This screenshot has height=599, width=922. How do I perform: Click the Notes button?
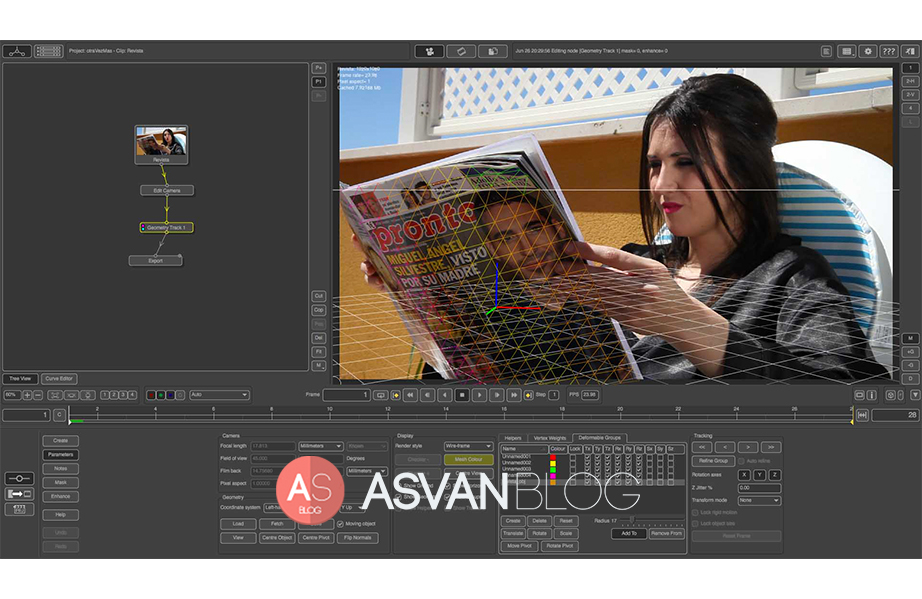[61, 469]
